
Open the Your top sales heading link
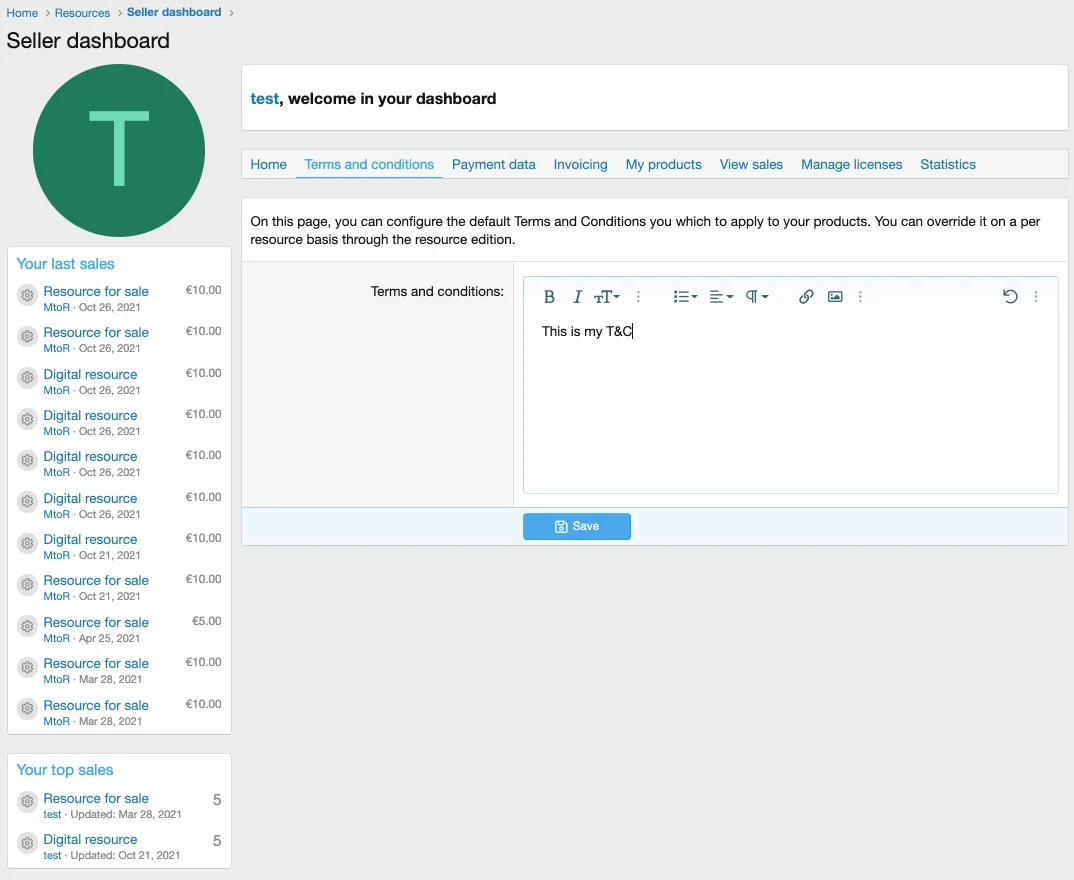click(64, 770)
